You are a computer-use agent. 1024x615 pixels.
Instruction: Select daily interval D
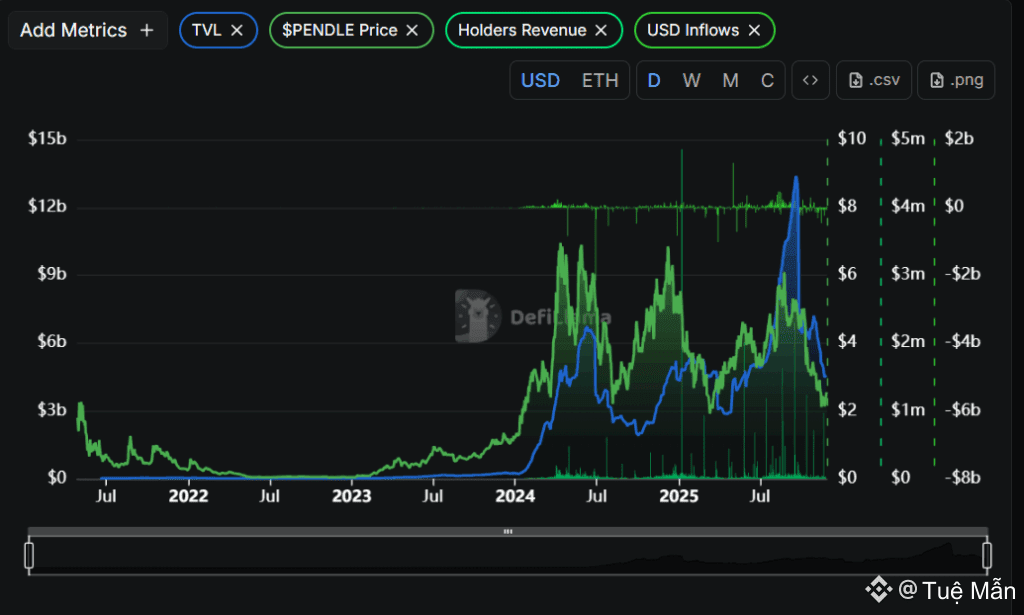click(x=654, y=81)
